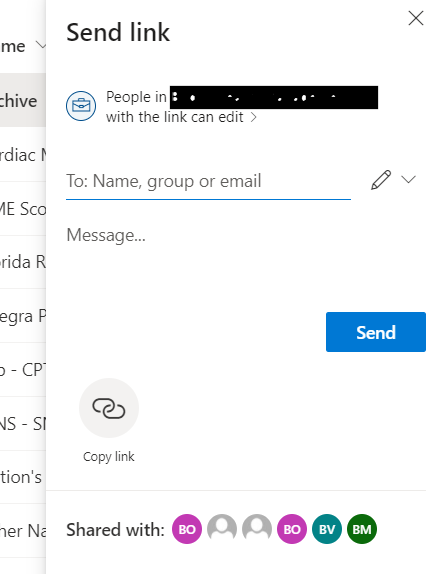
Task: Click the BO avatar right after Shared with
Action: coord(187,529)
